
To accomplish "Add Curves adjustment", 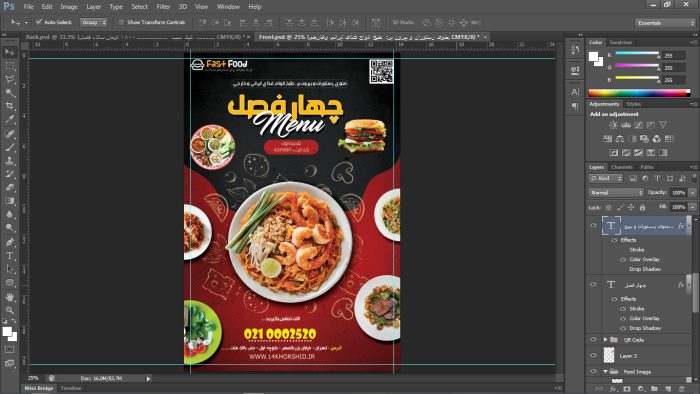I will pos(638,125).
